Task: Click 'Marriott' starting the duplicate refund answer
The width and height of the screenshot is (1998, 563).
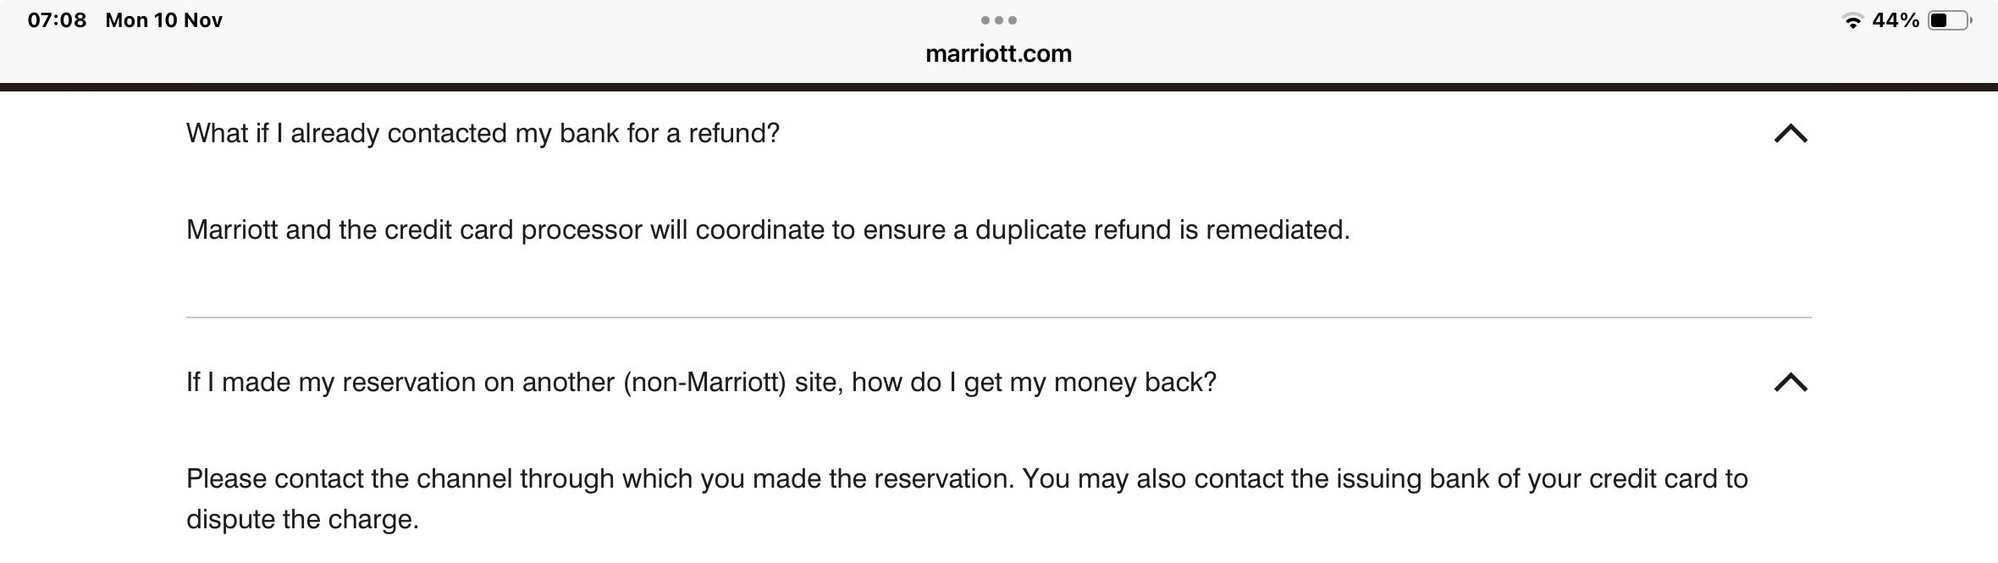Action: click(x=232, y=230)
